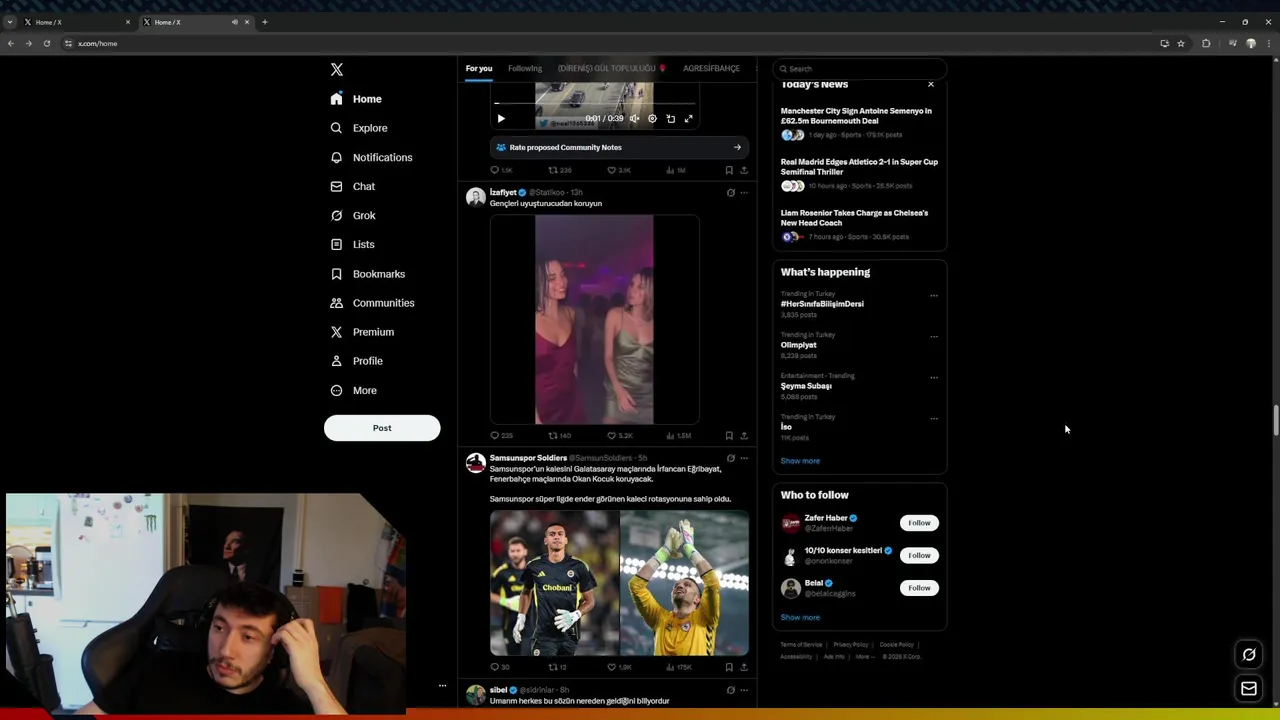The width and height of the screenshot is (1280, 720).
Task: Show more trends under What's happening
Action: tap(800, 461)
